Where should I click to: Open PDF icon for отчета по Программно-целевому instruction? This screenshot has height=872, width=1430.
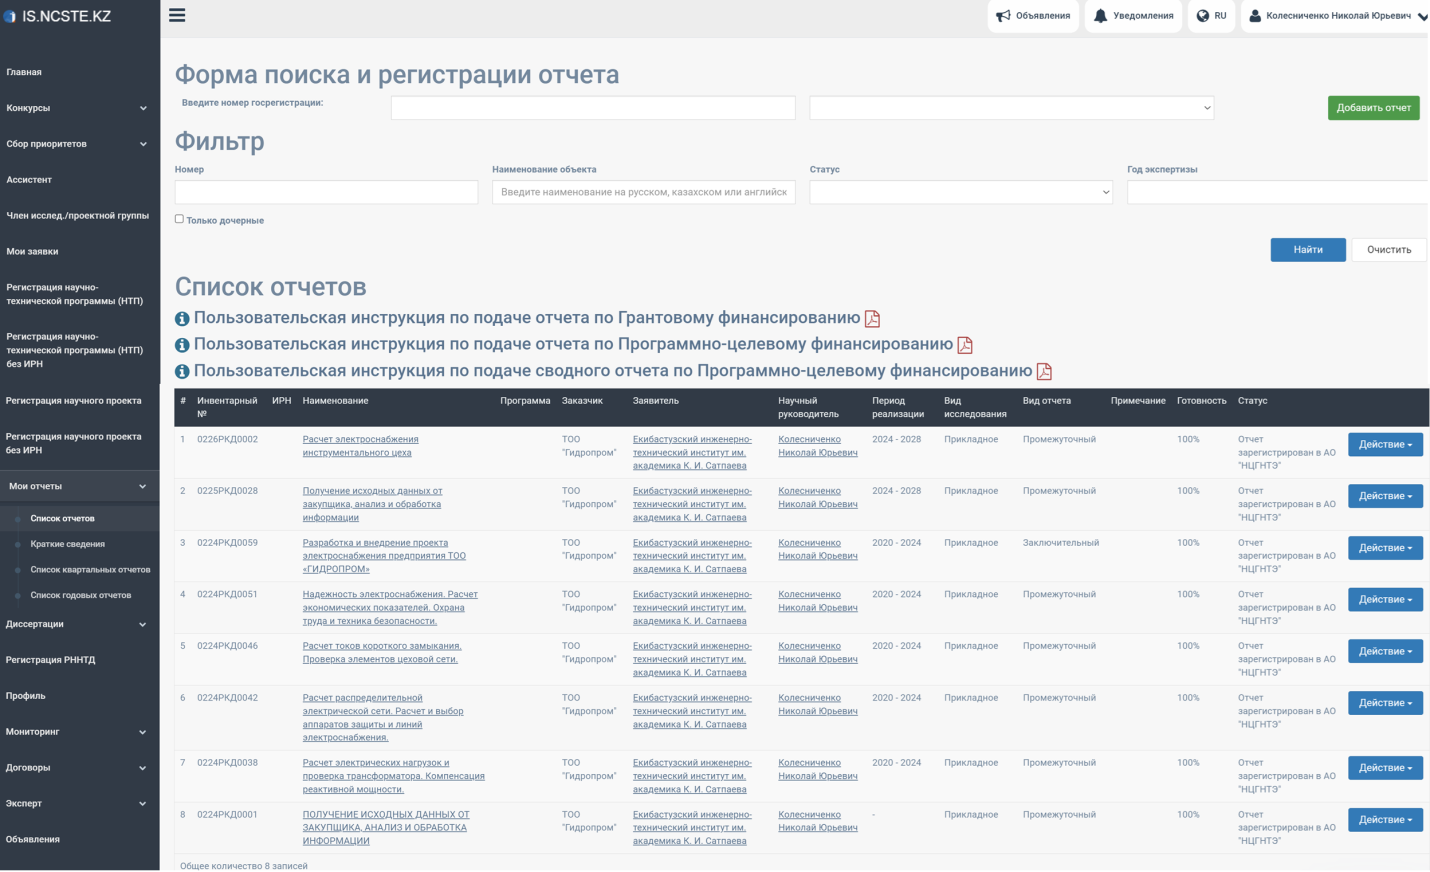[x=965, y=345]
